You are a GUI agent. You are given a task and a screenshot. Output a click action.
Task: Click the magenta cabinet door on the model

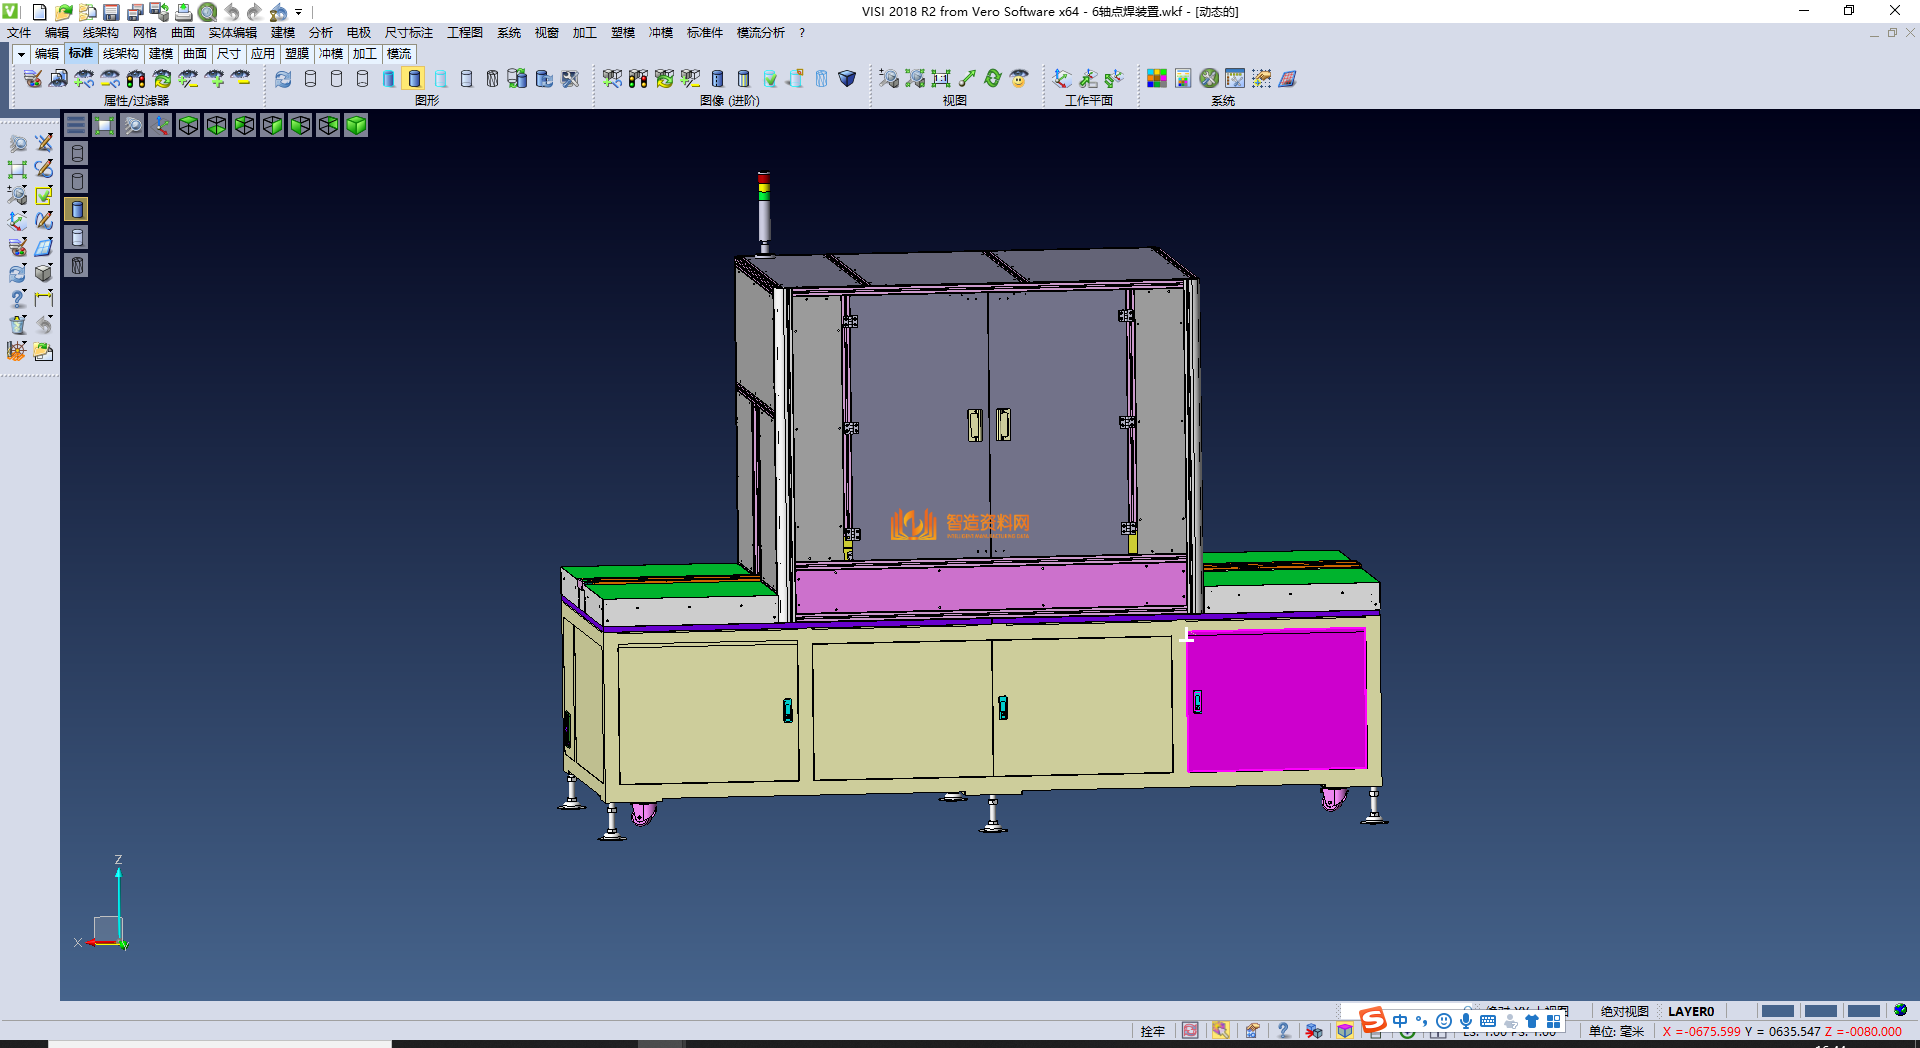[x=1276, y=700]
